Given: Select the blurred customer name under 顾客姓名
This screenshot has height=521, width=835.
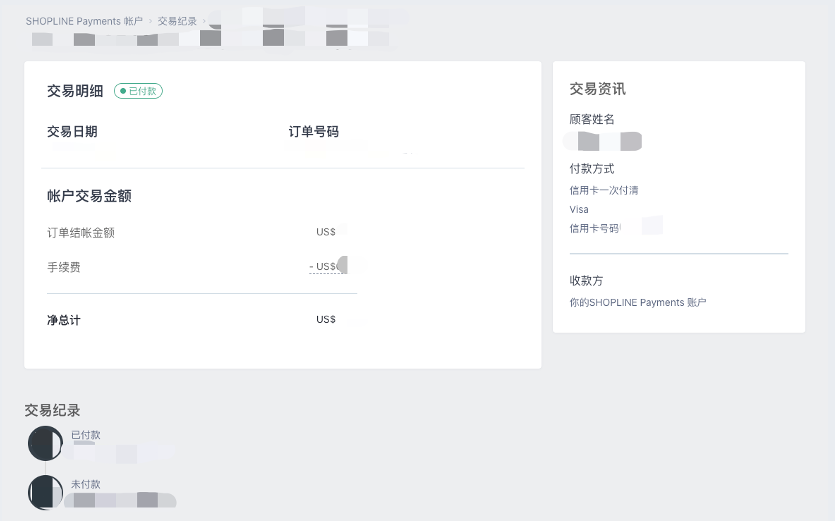Looking at the screenshot, I should [x=602, y=141].
